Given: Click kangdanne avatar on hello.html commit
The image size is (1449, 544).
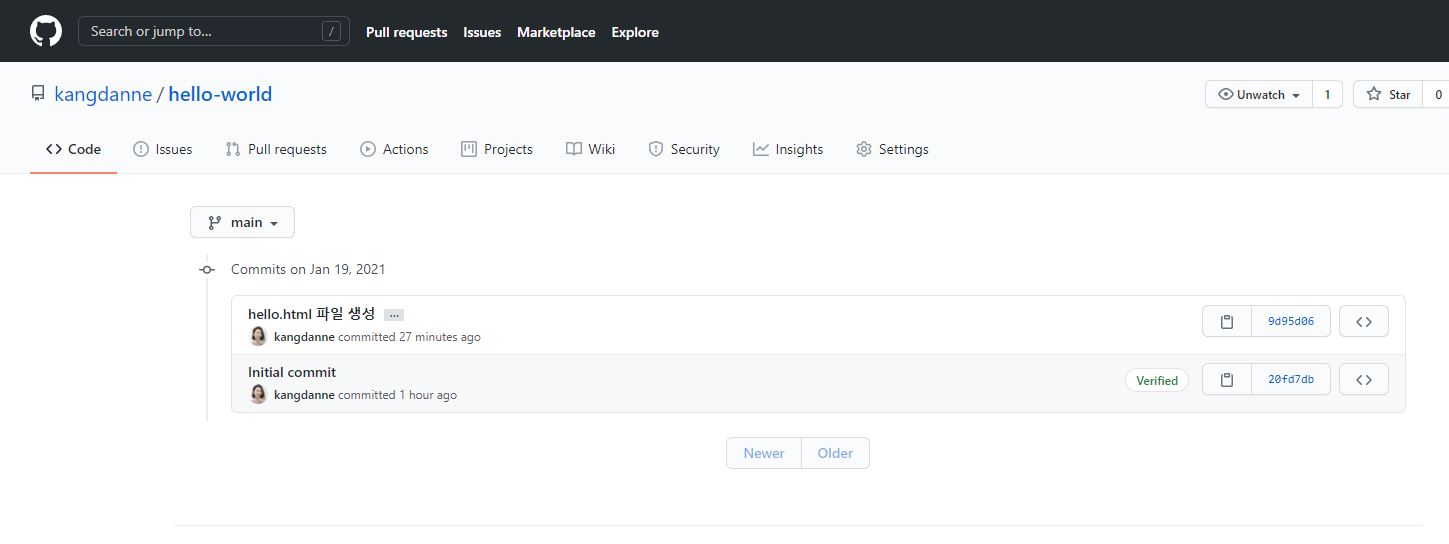Looking at the screenshot, I should pos(258,336).
